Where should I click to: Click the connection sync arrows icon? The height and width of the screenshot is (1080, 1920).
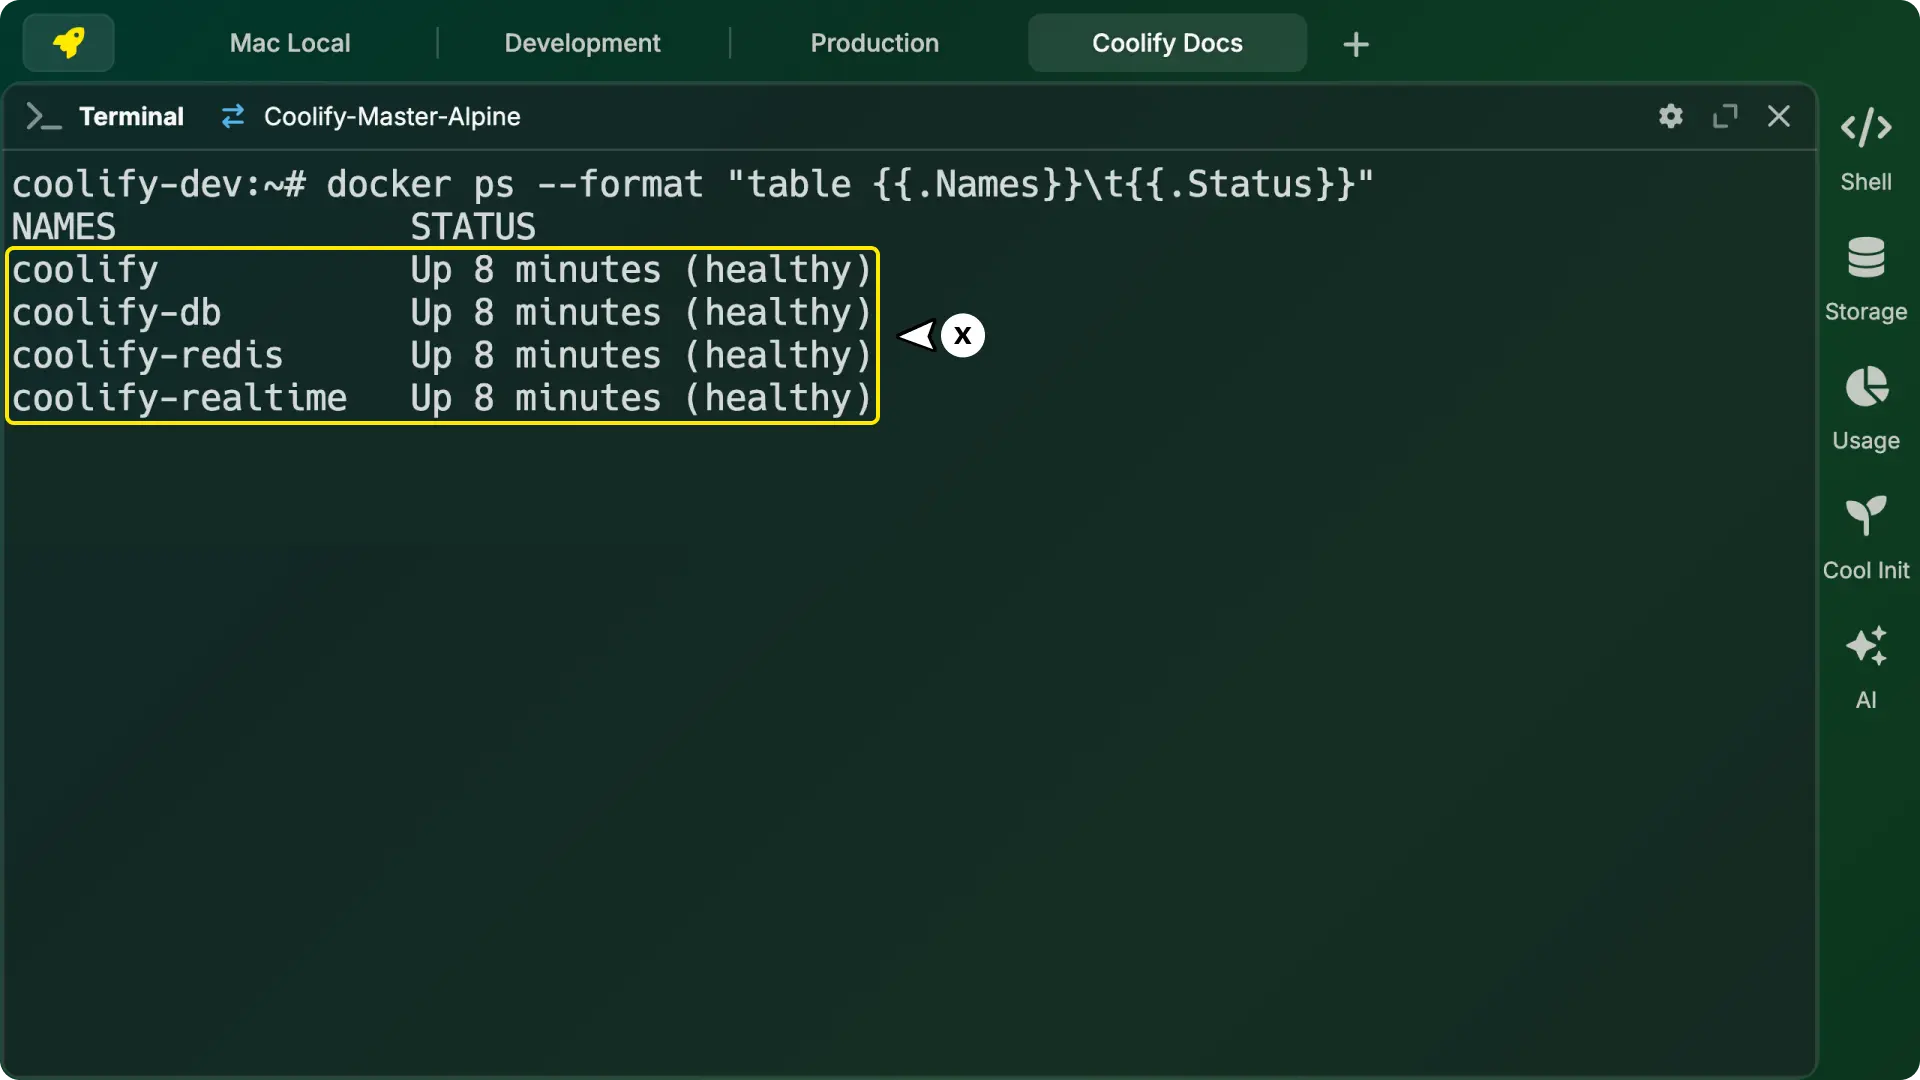pos(233,116)
